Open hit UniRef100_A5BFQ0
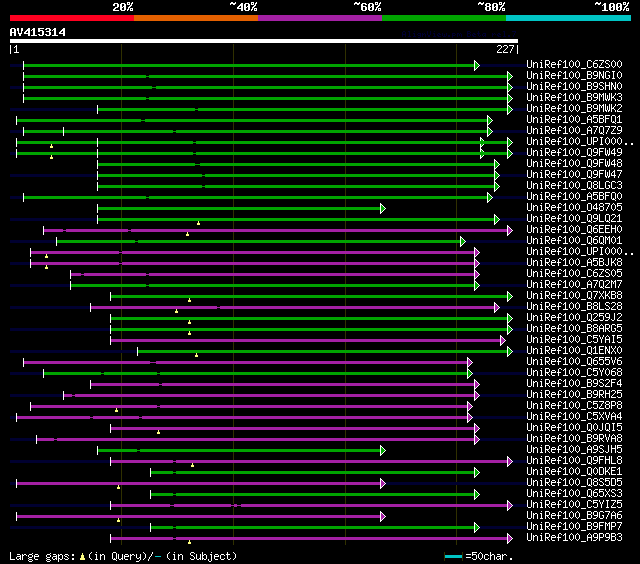Screen dimensions: 640x564 (x=574, y=196)
